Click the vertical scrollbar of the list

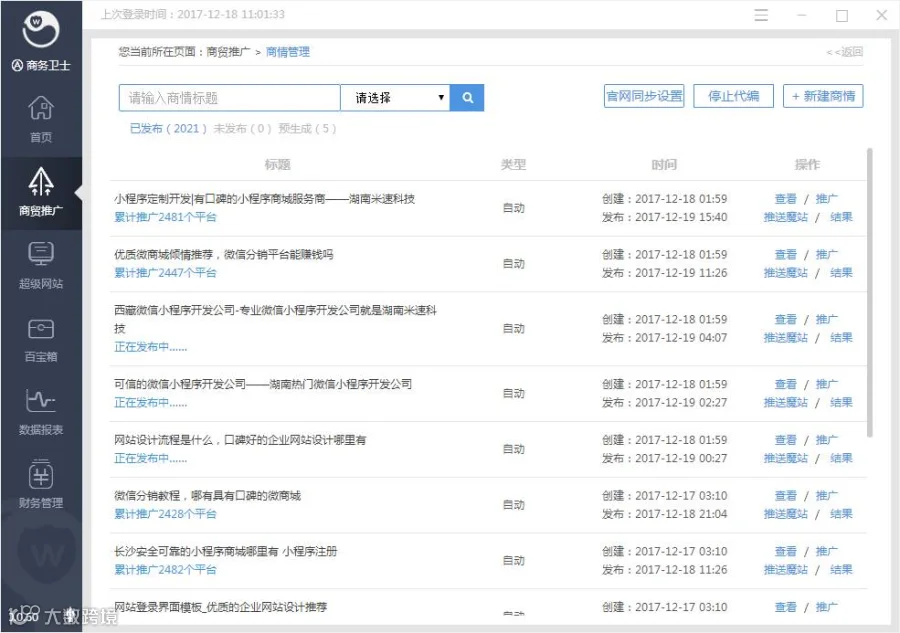870,293
